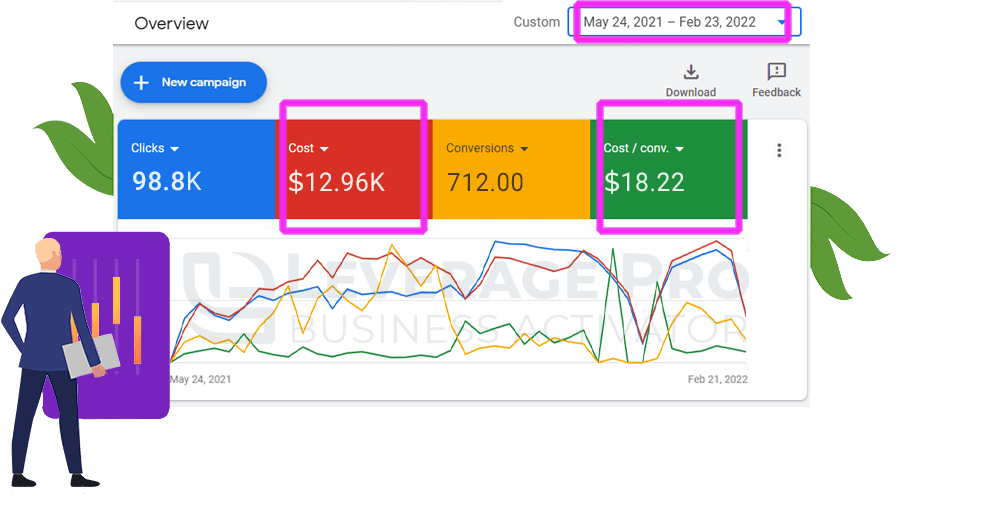Expand the Clicks metric dropdown
The height and width of the screenshot is (527, 990).
174,149
